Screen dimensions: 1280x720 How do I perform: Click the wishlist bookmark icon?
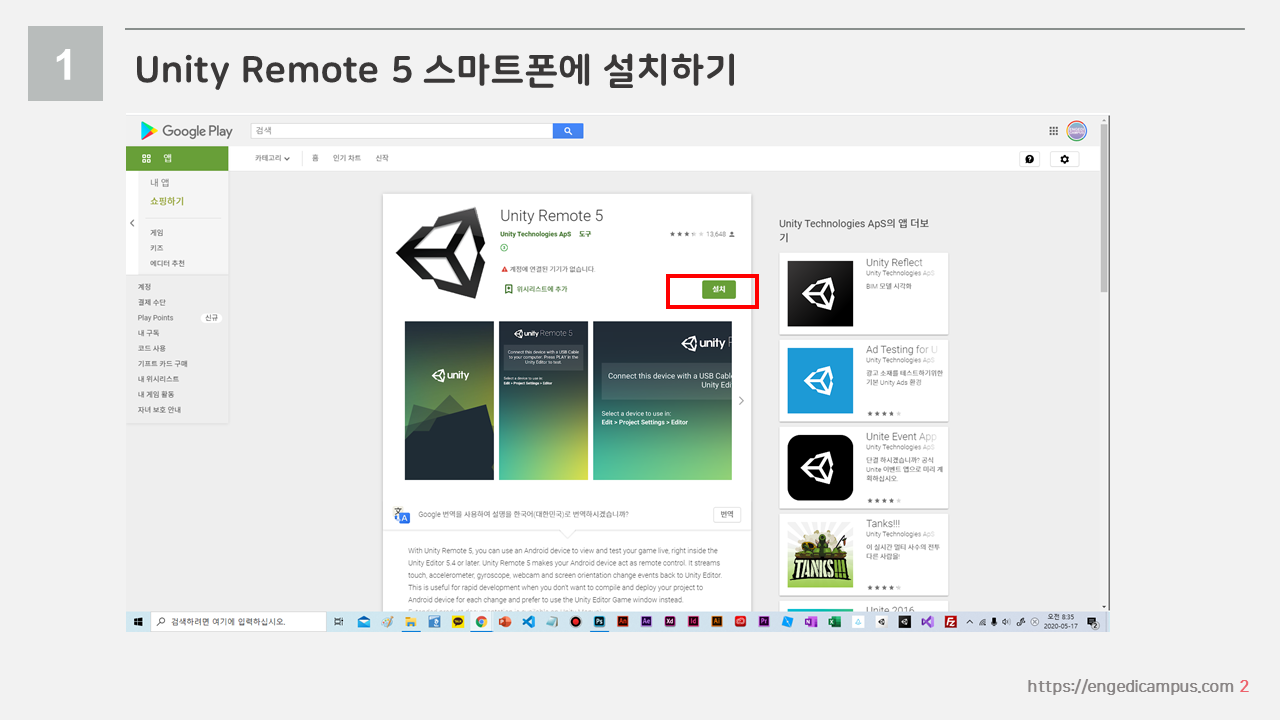click(x=508, y=289)
